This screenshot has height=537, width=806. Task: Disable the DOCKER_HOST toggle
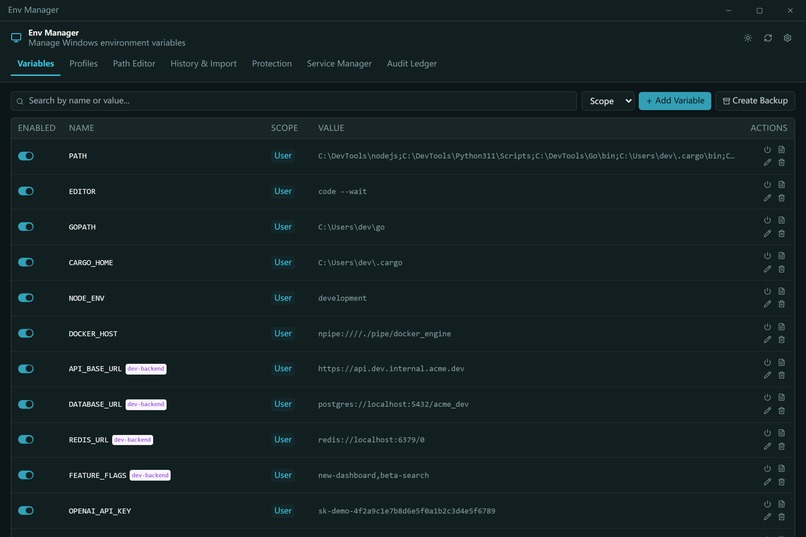tap(26, 333)
